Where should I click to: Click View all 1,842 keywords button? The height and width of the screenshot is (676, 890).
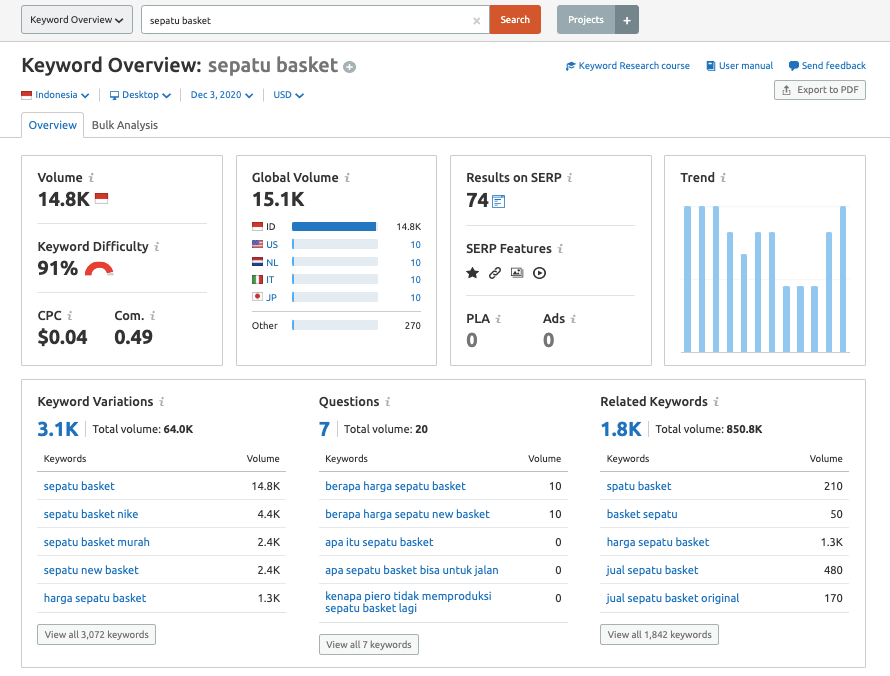pyautogui.click(x=660, y=635)
